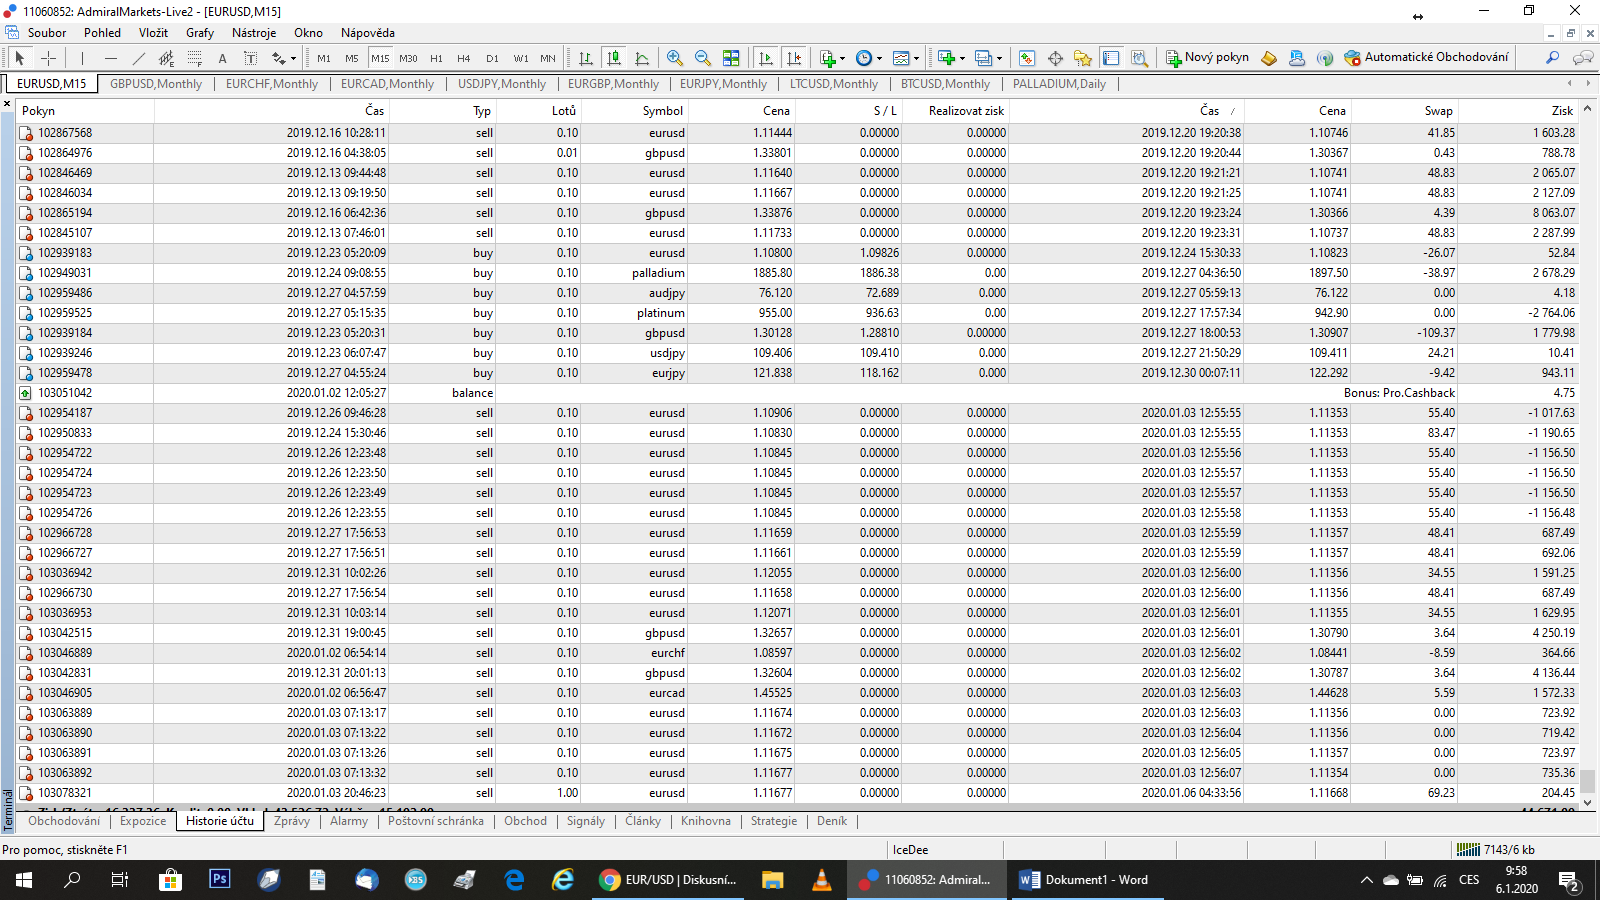Select the trendline drawing tool
Image resolution: width=1600 pixels, height=900 pixels.
tap(138, 58)
